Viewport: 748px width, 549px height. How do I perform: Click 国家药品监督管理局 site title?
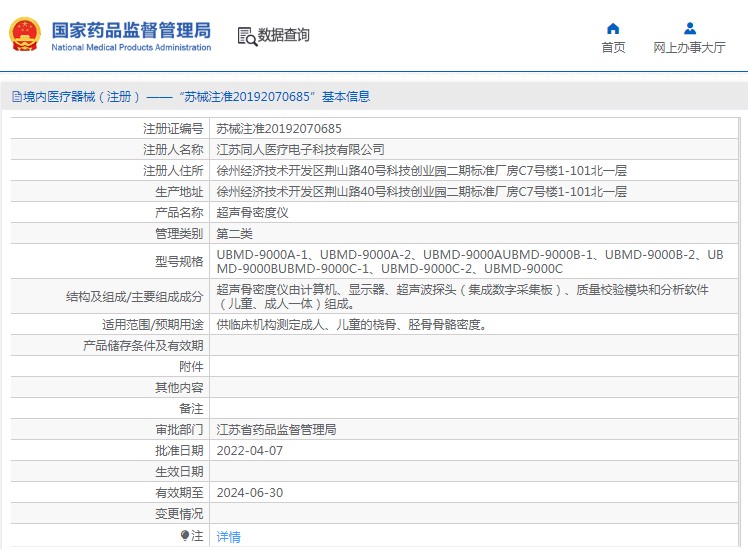click(131, 30)
